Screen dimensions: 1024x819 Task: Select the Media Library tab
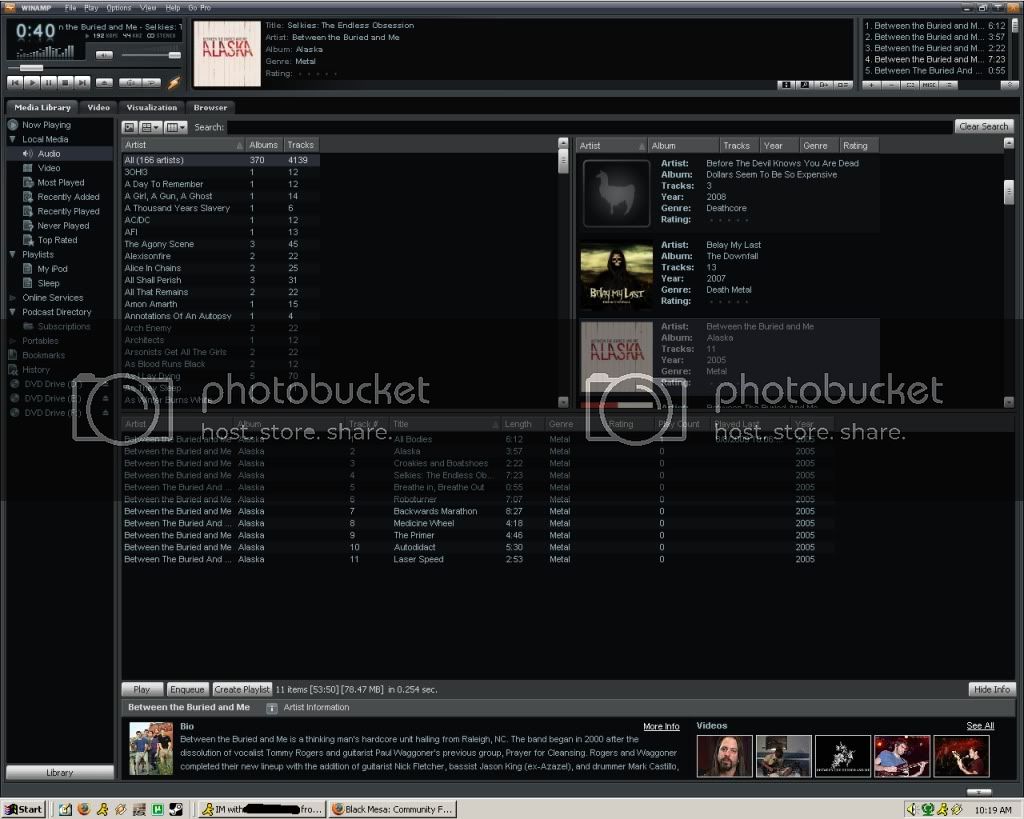(x=42, y=107)
